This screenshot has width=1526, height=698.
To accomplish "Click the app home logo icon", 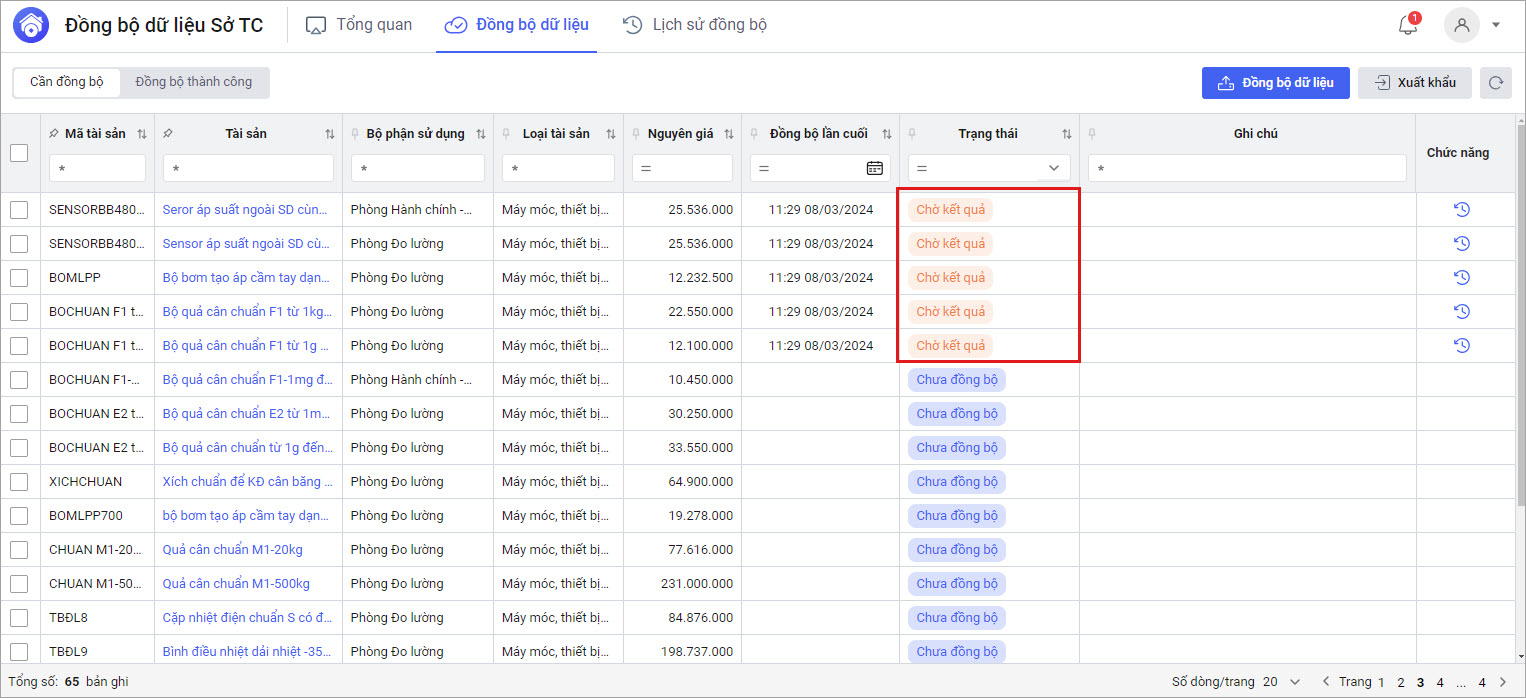I will pyautogui.click(x=30, y=25).
